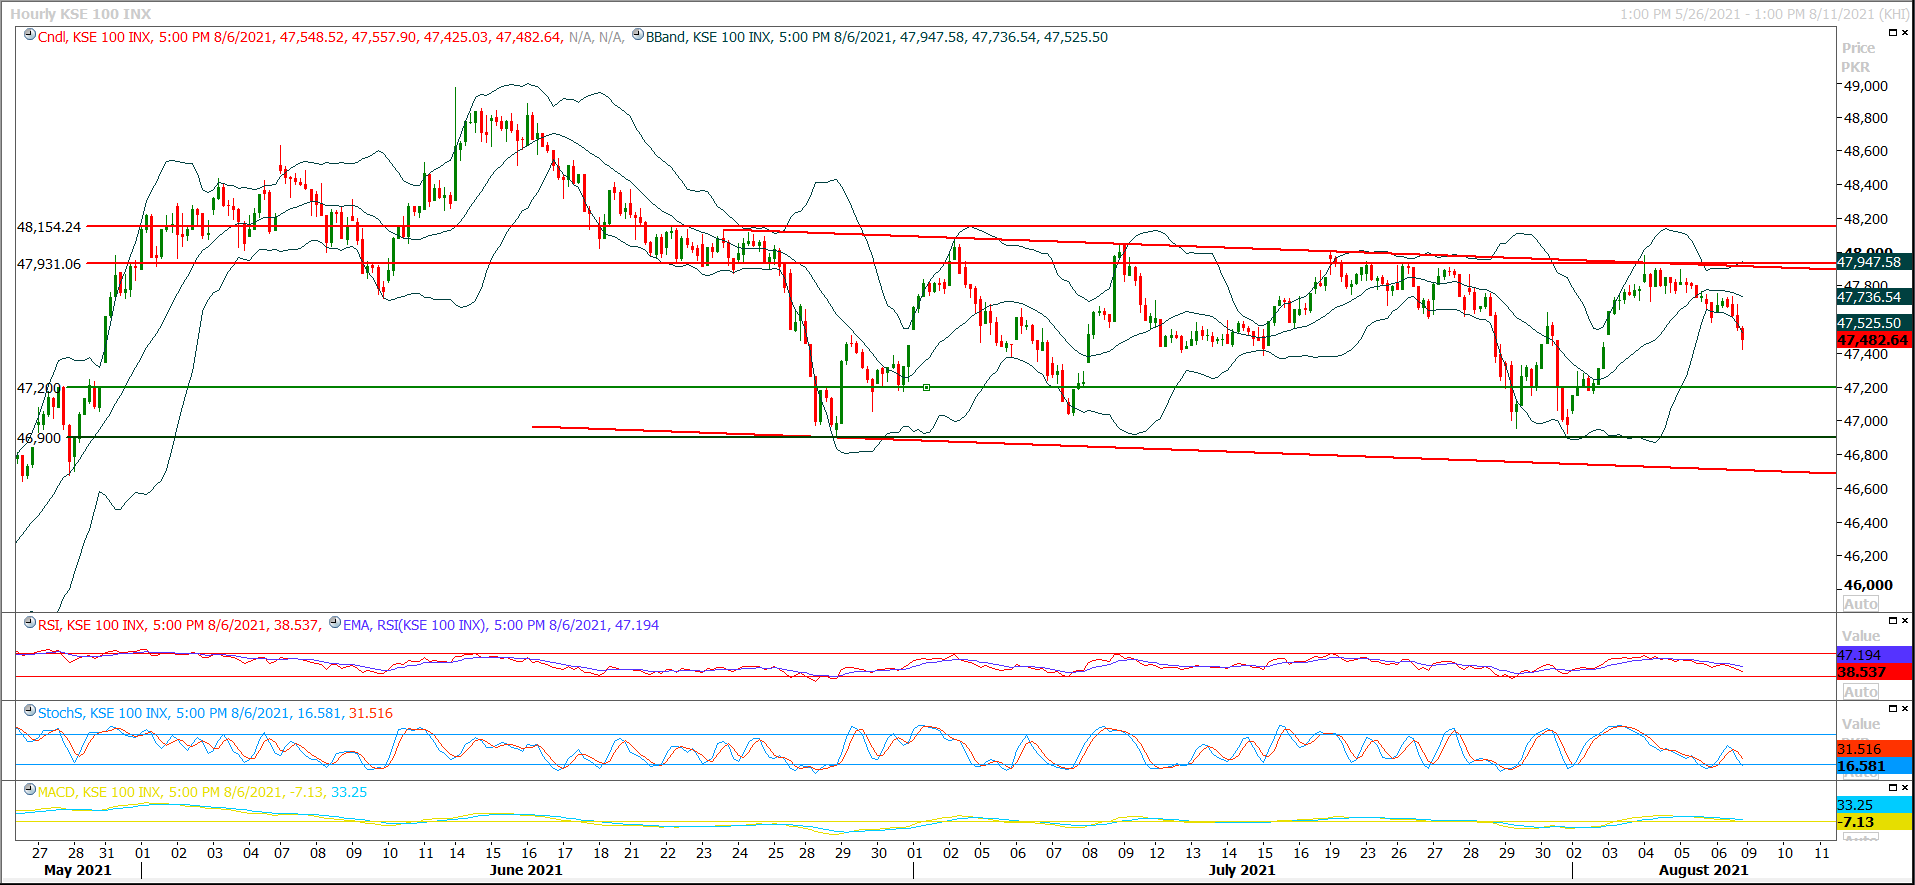Maximize the price chart pane
Viewport: 1915px width, 885px height.
(x=1892, y=33)
